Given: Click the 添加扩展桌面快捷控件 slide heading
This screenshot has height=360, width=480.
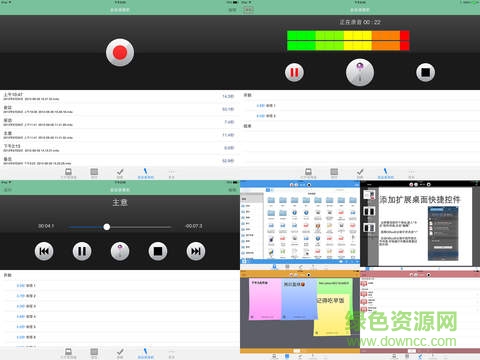Looking at the screenshot, I should [420, 200].
